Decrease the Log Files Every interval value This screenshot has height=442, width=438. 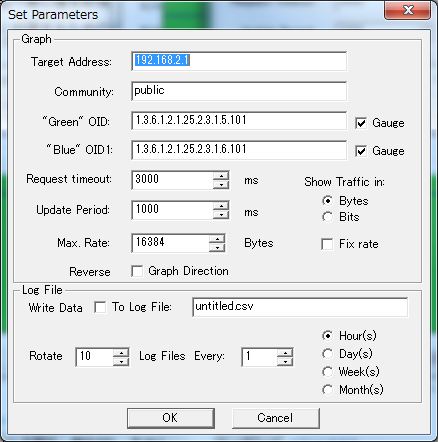click(285, 362)
